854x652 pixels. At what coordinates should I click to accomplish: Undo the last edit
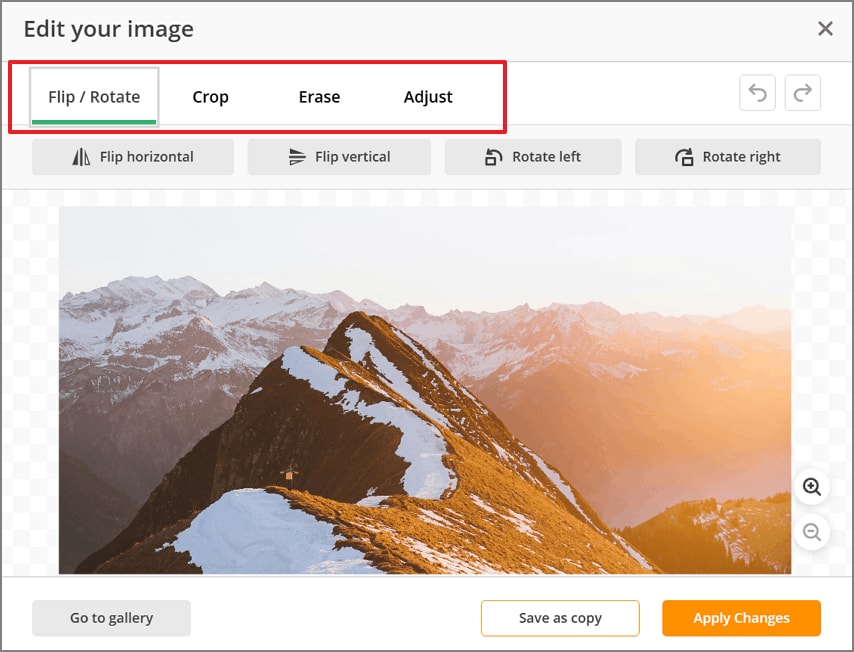(757, 93)
